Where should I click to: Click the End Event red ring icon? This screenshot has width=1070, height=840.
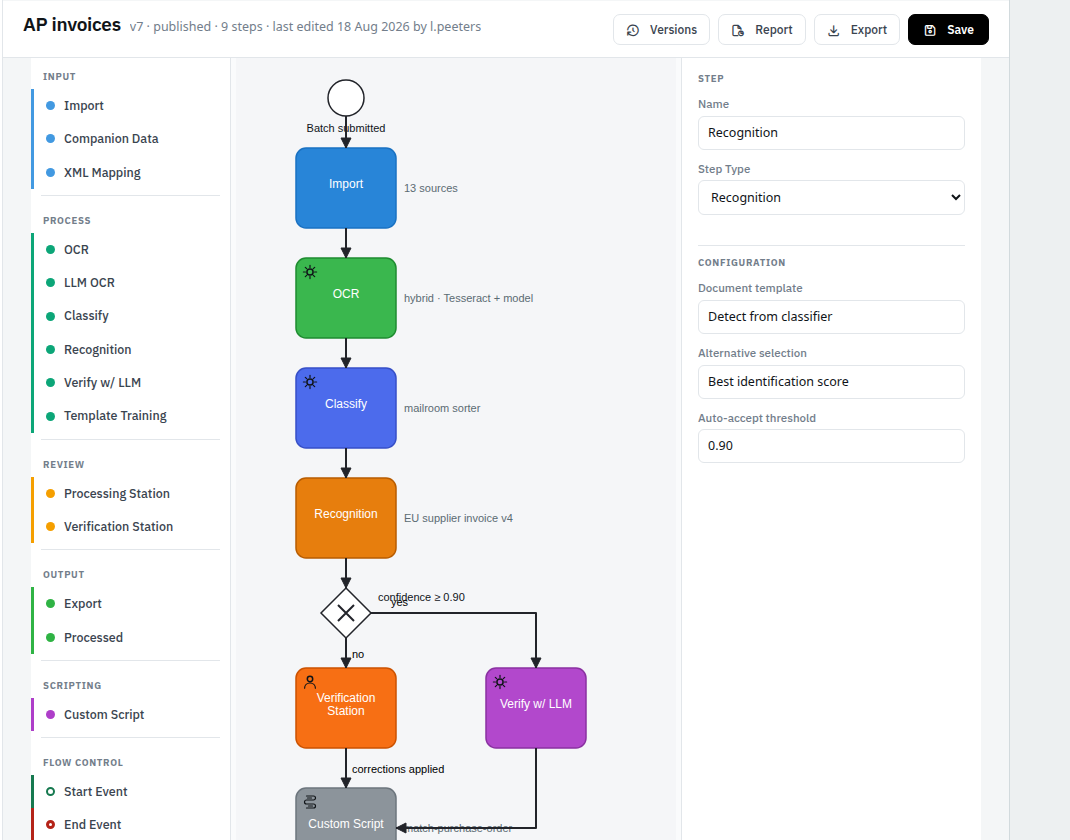tap(50, 824)
